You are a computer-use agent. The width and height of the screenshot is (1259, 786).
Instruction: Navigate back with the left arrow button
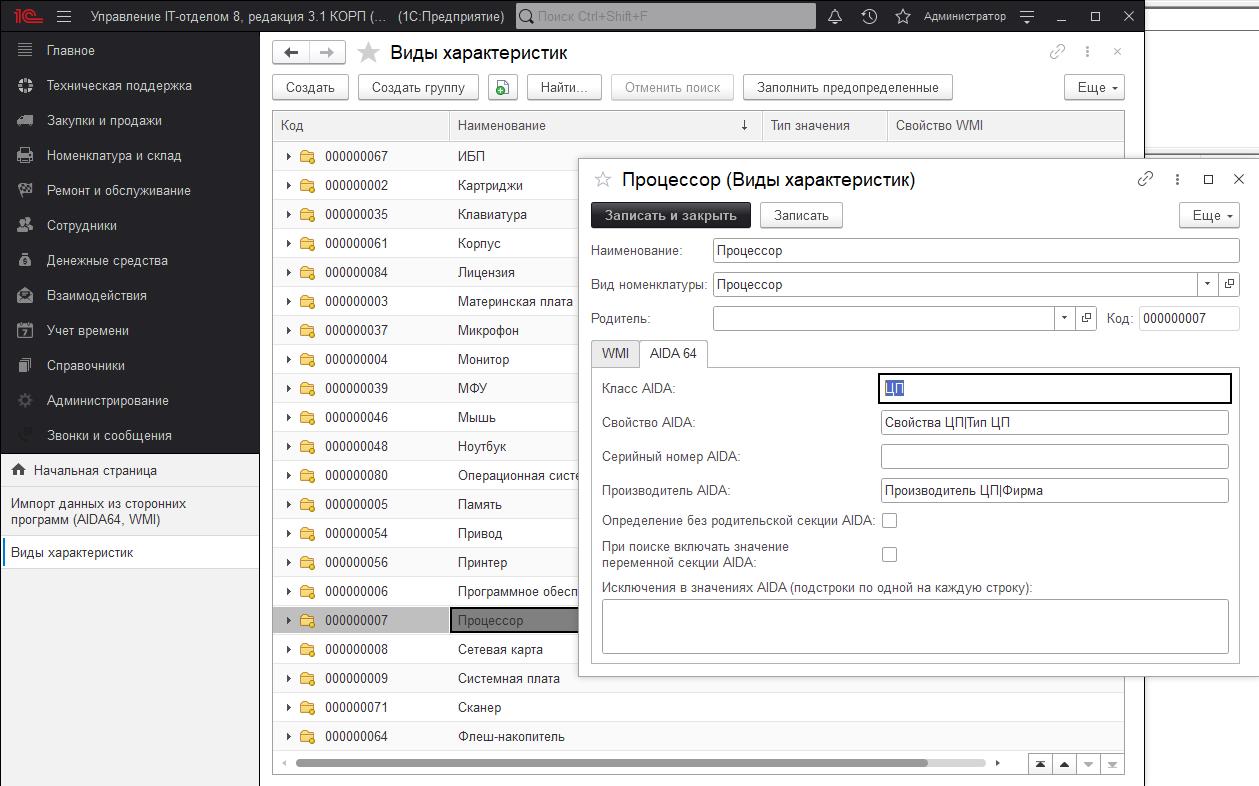pyautogui.click(x=289, y=52)
